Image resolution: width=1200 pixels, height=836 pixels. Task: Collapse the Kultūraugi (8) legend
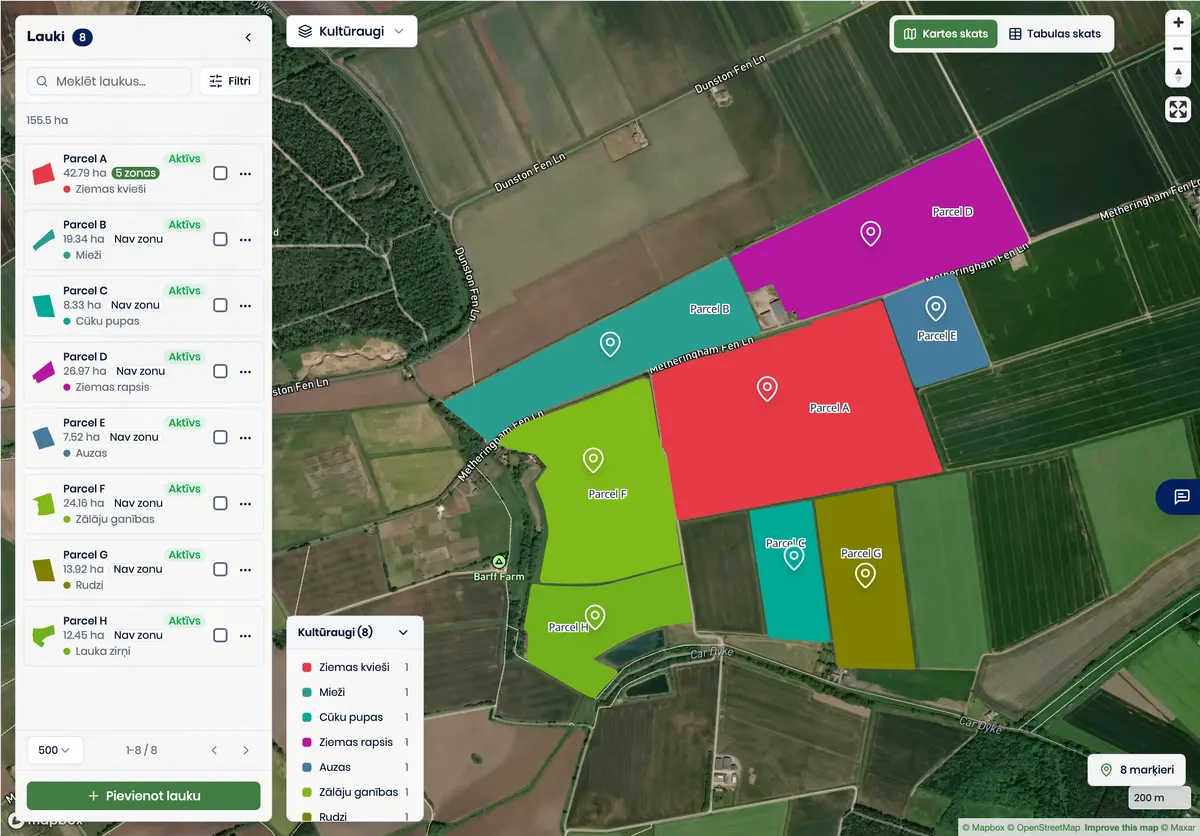403,632
